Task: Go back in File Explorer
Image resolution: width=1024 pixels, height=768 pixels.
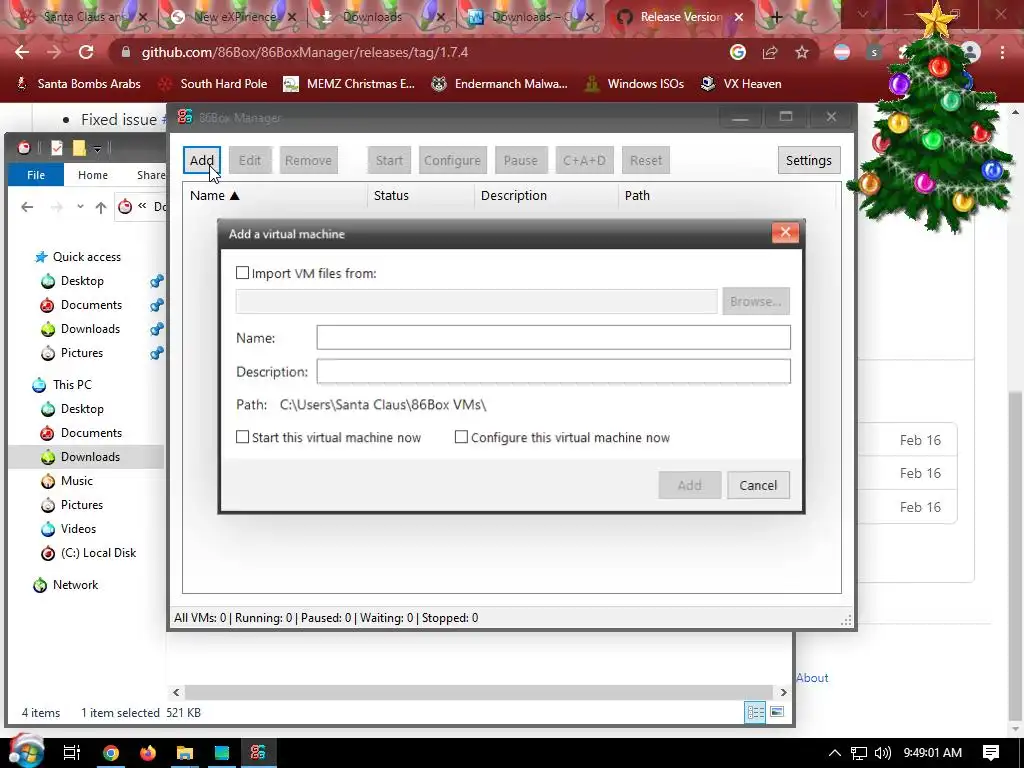Action: (27, 207)
